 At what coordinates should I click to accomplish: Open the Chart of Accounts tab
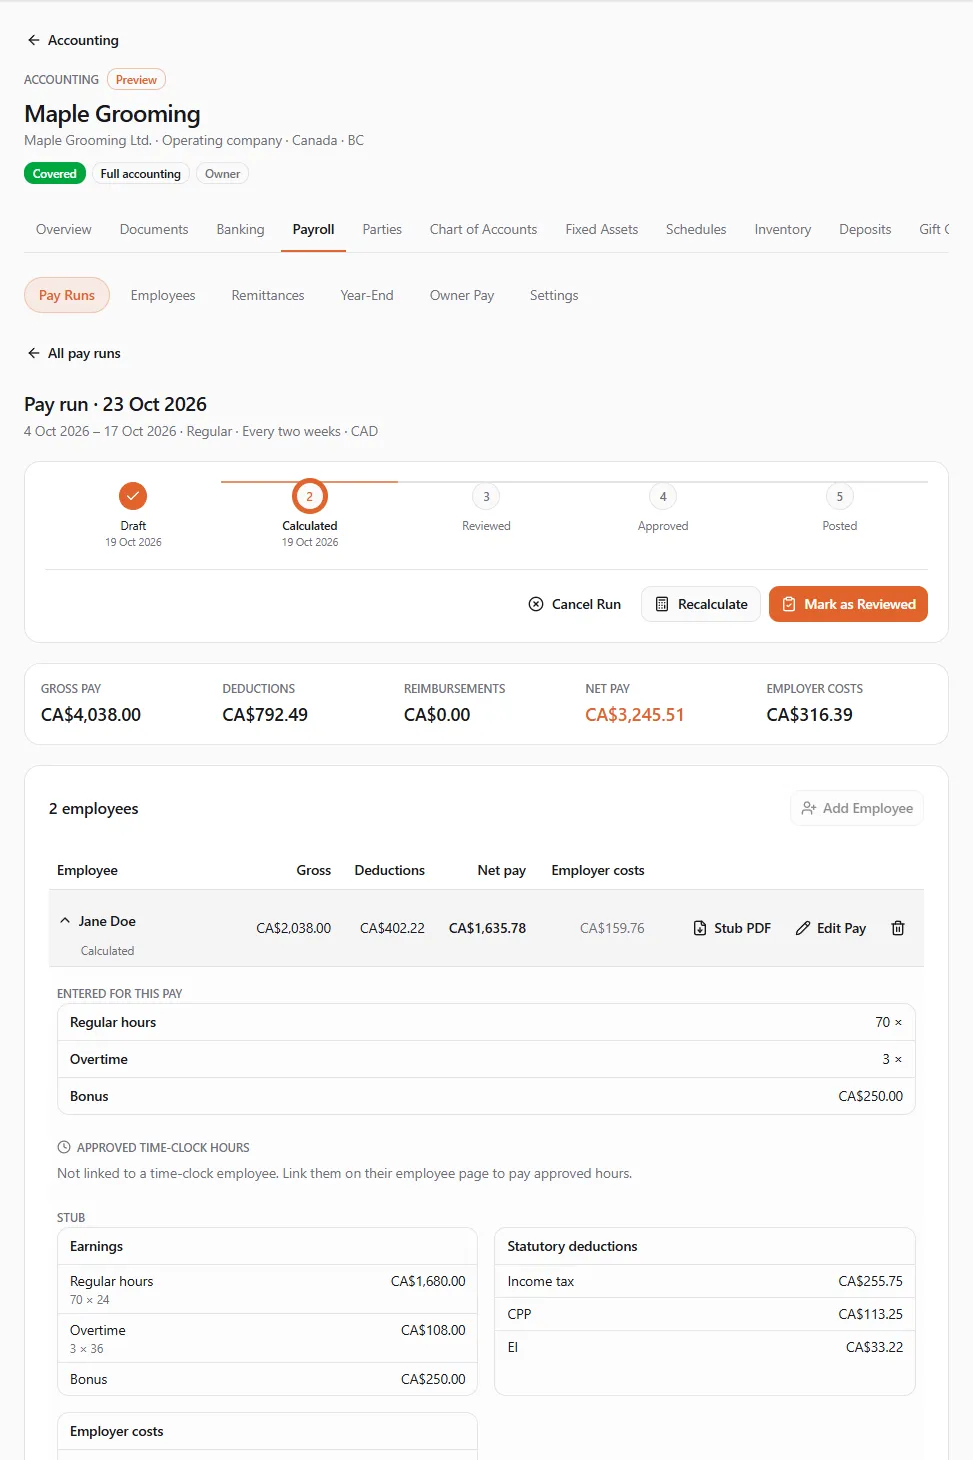point(483,229)
